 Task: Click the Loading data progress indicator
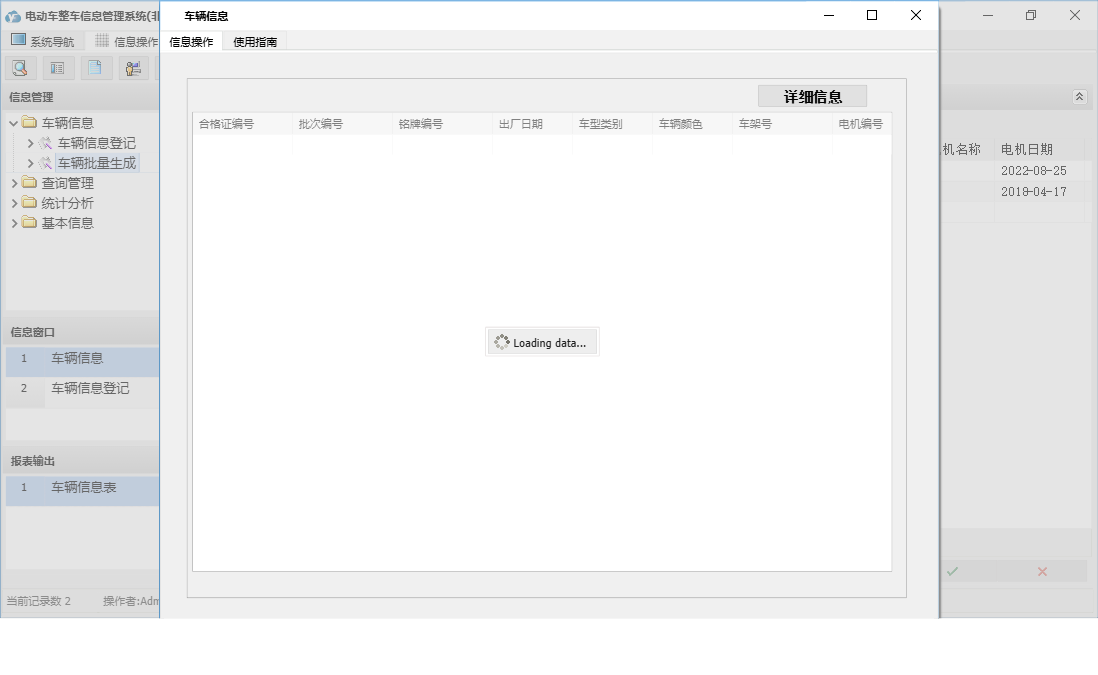(542, 341)
